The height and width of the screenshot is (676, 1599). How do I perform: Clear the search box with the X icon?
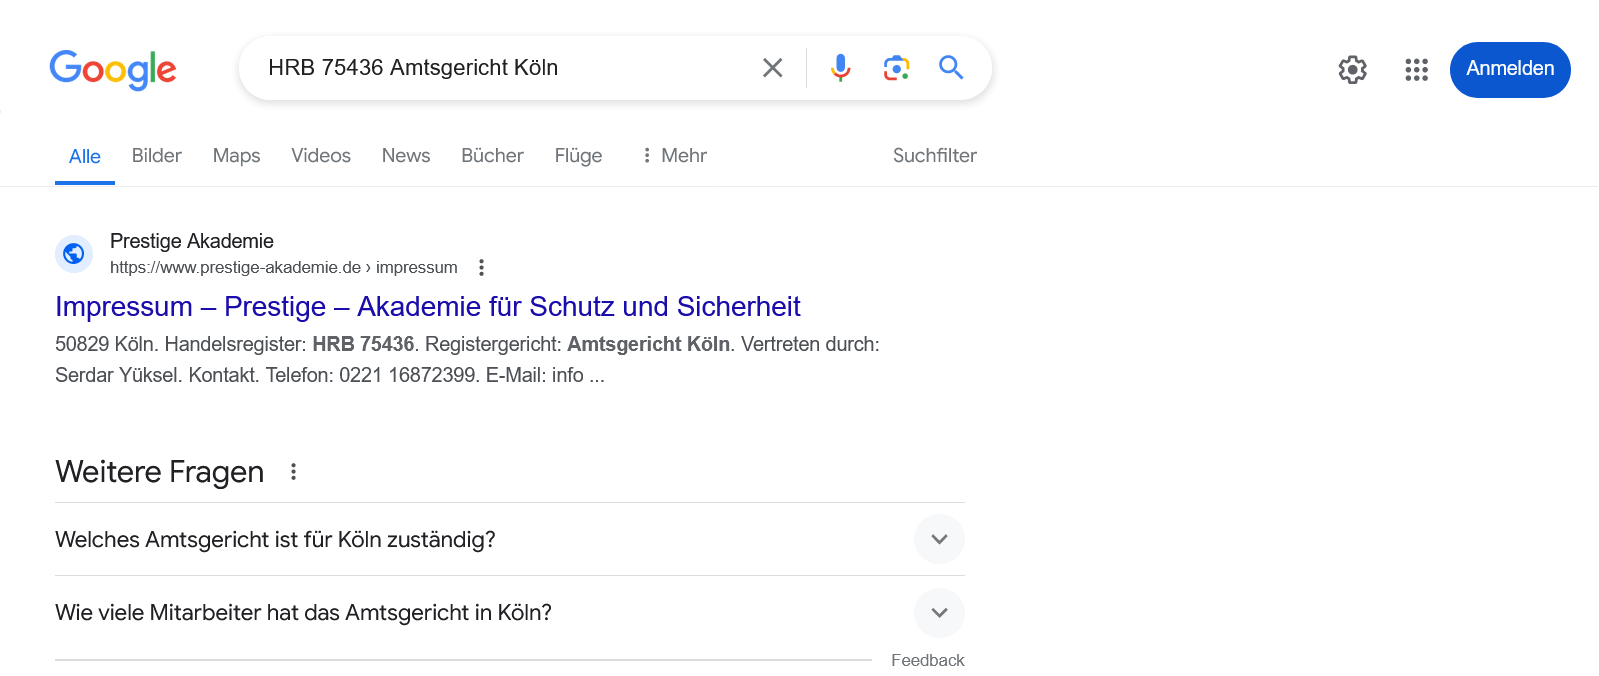pyautogui.click(x=772, y=68)
